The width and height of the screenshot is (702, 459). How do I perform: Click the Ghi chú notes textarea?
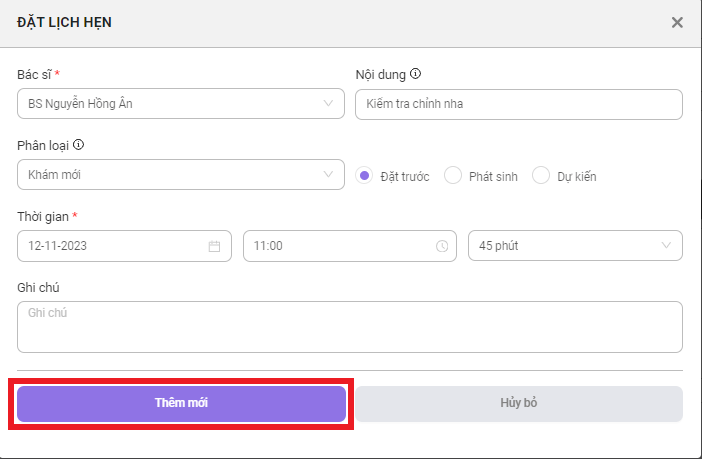click(350, 327)
